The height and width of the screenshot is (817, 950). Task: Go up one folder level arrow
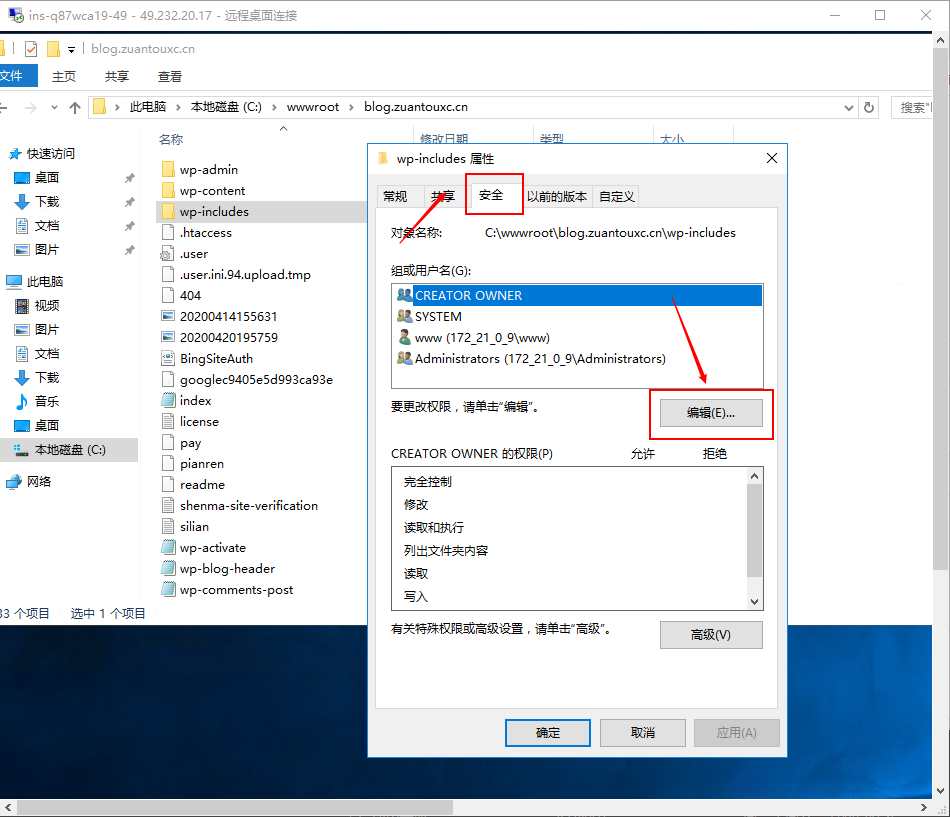75,107
